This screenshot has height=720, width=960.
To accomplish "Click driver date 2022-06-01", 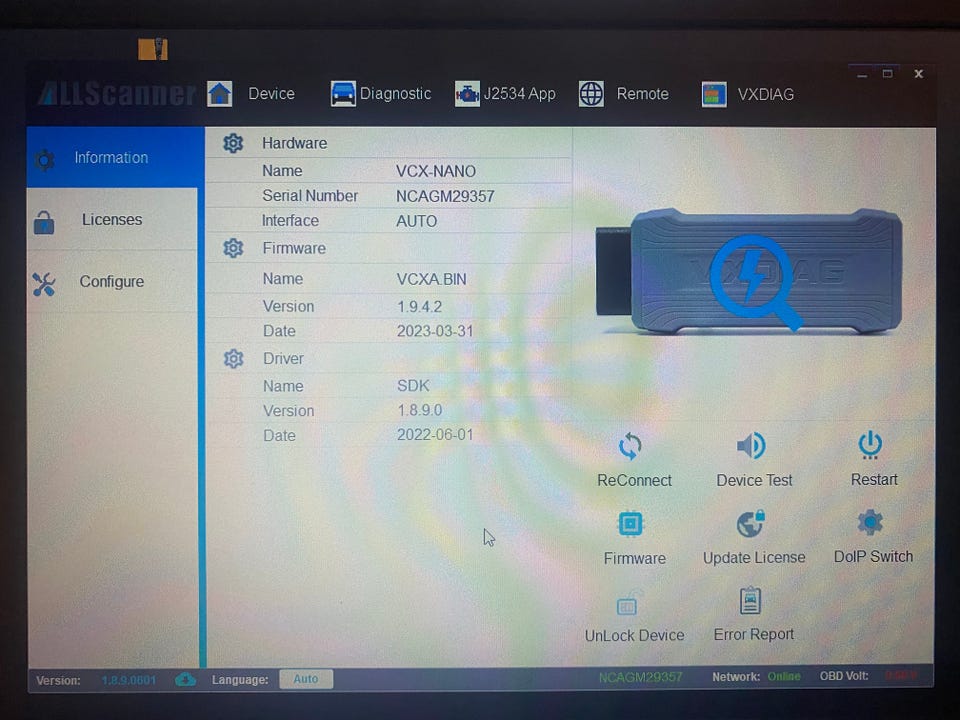I will 435,435.
